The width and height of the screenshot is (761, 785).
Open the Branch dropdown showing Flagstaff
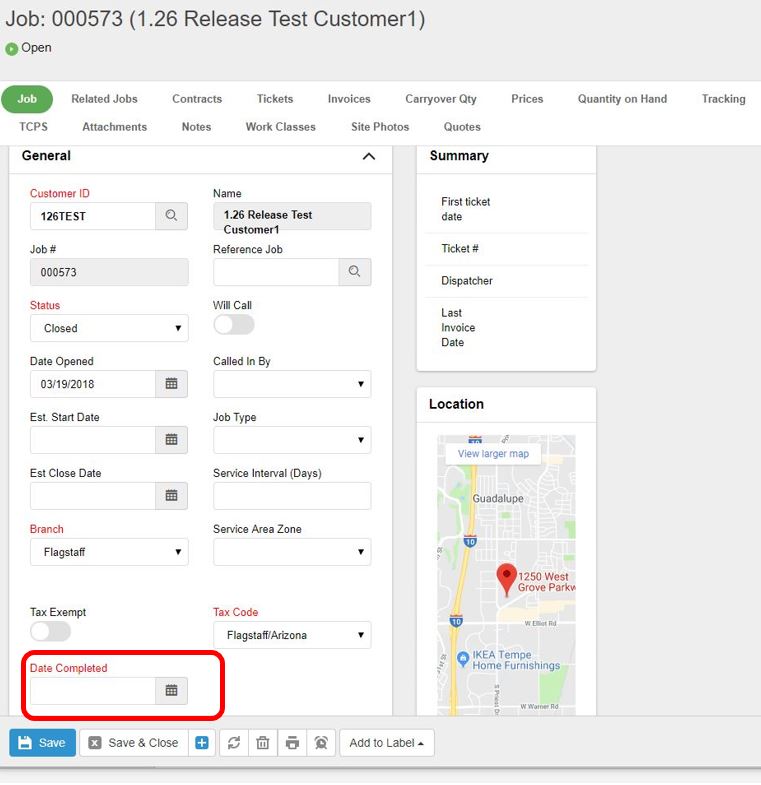(x=109, y=552)
